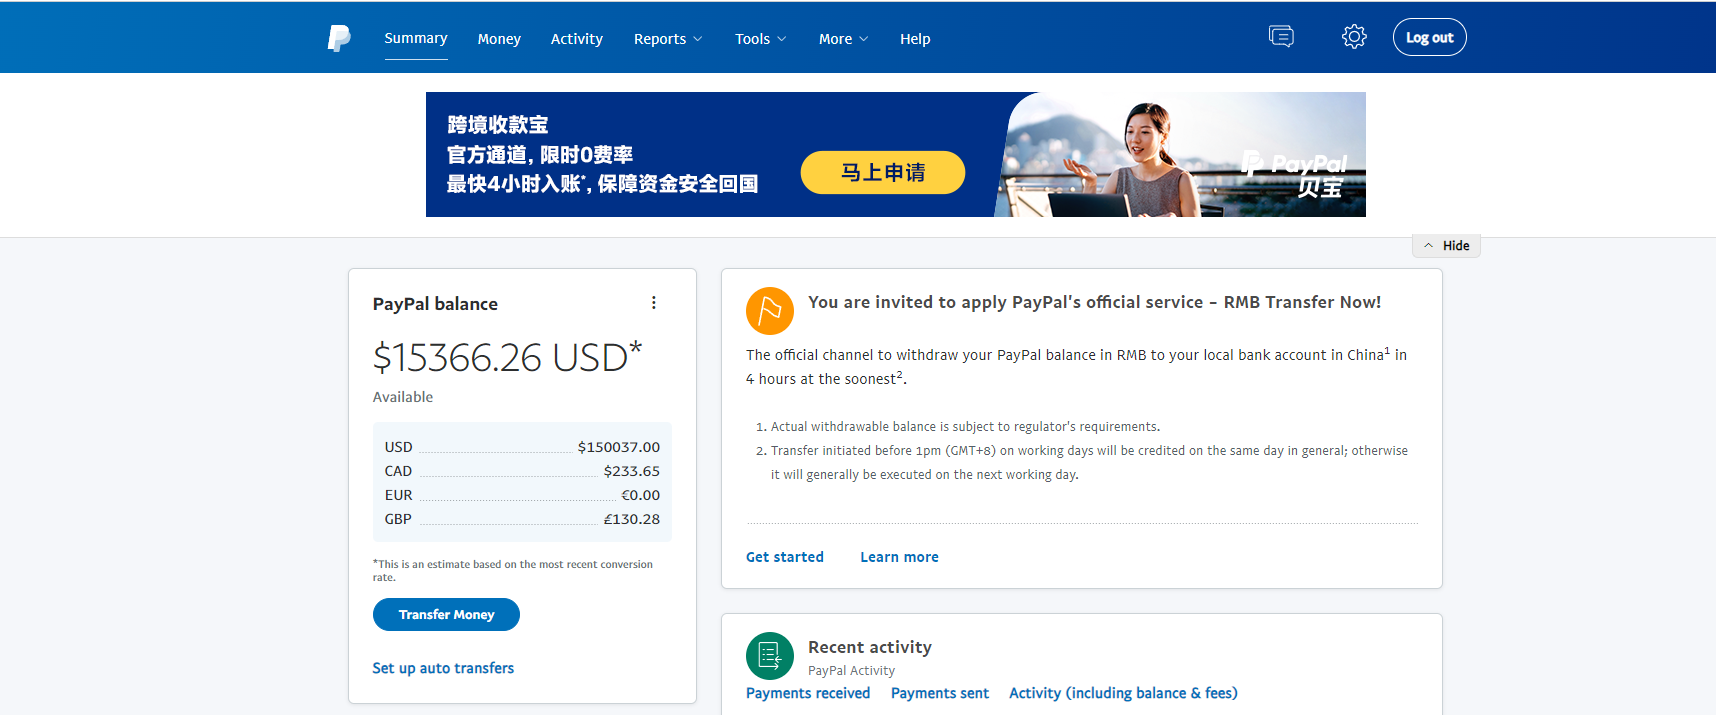Click the RMB Transfer invitation heading
This screenshot has height=715, width=1716.
1094,302
